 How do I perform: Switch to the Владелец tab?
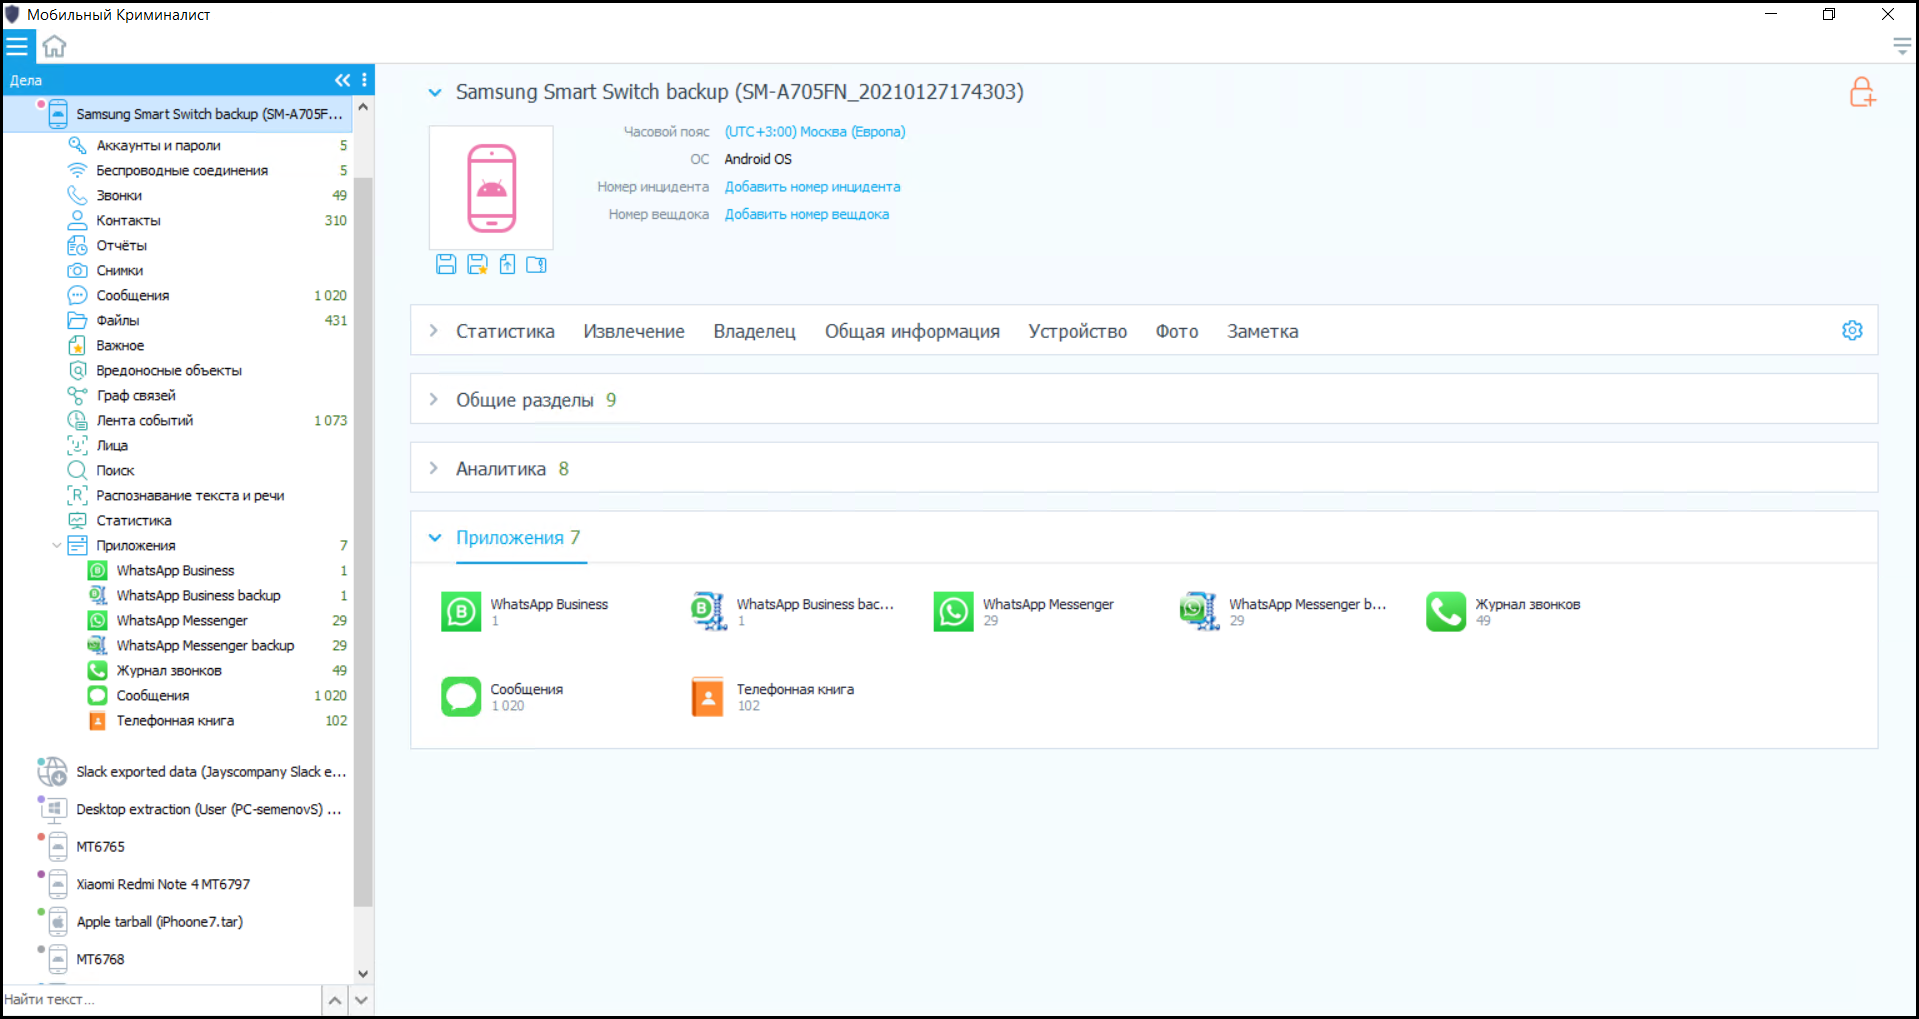[755, 332]
